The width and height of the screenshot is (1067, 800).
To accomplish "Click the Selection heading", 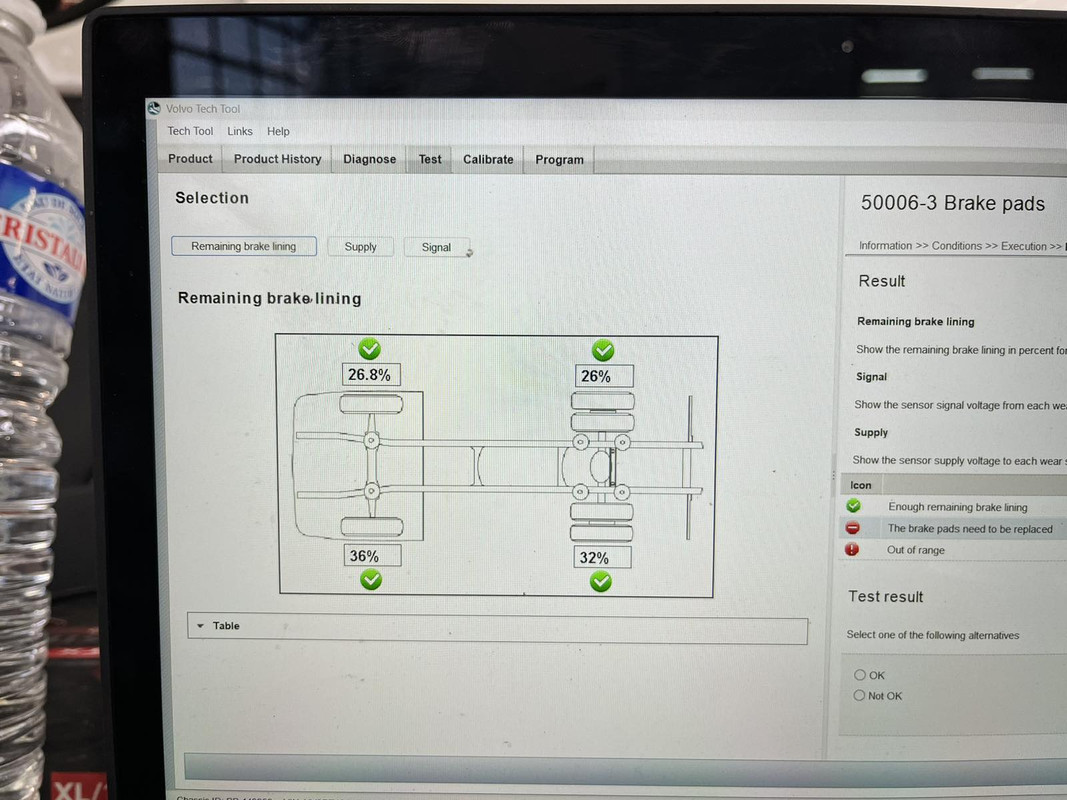I will pyautogui.click(x=212, y=198).
